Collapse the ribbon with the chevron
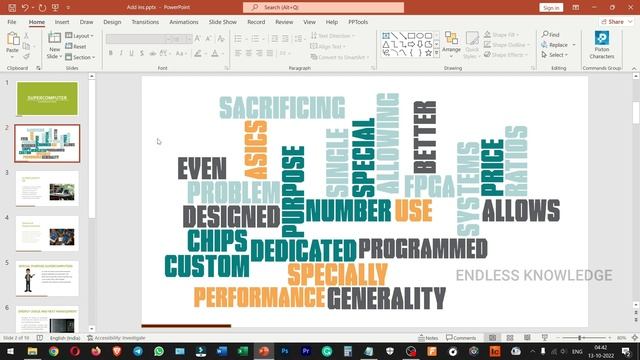The height and width of the screenshot is (360, 640). click(x=634, y=68)
